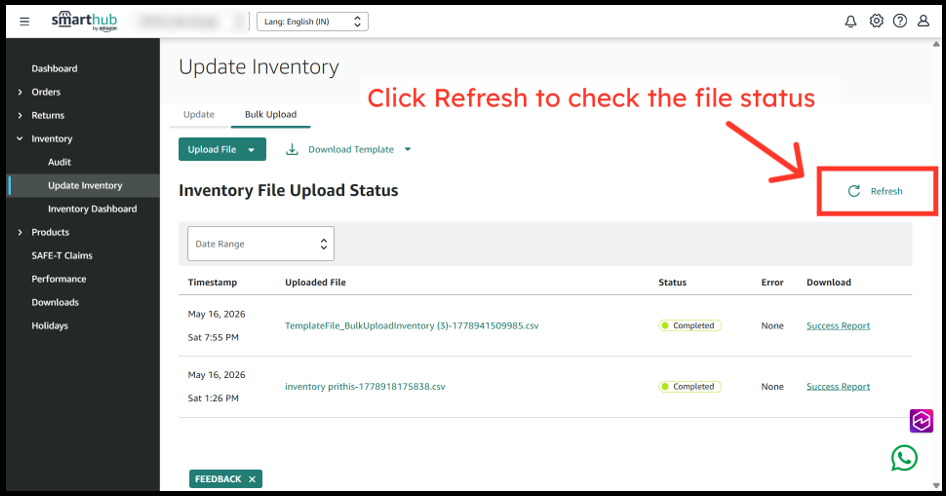Select Inventory Dashboard in the sidebar
The image size is (946, 496).
[92, 209]
